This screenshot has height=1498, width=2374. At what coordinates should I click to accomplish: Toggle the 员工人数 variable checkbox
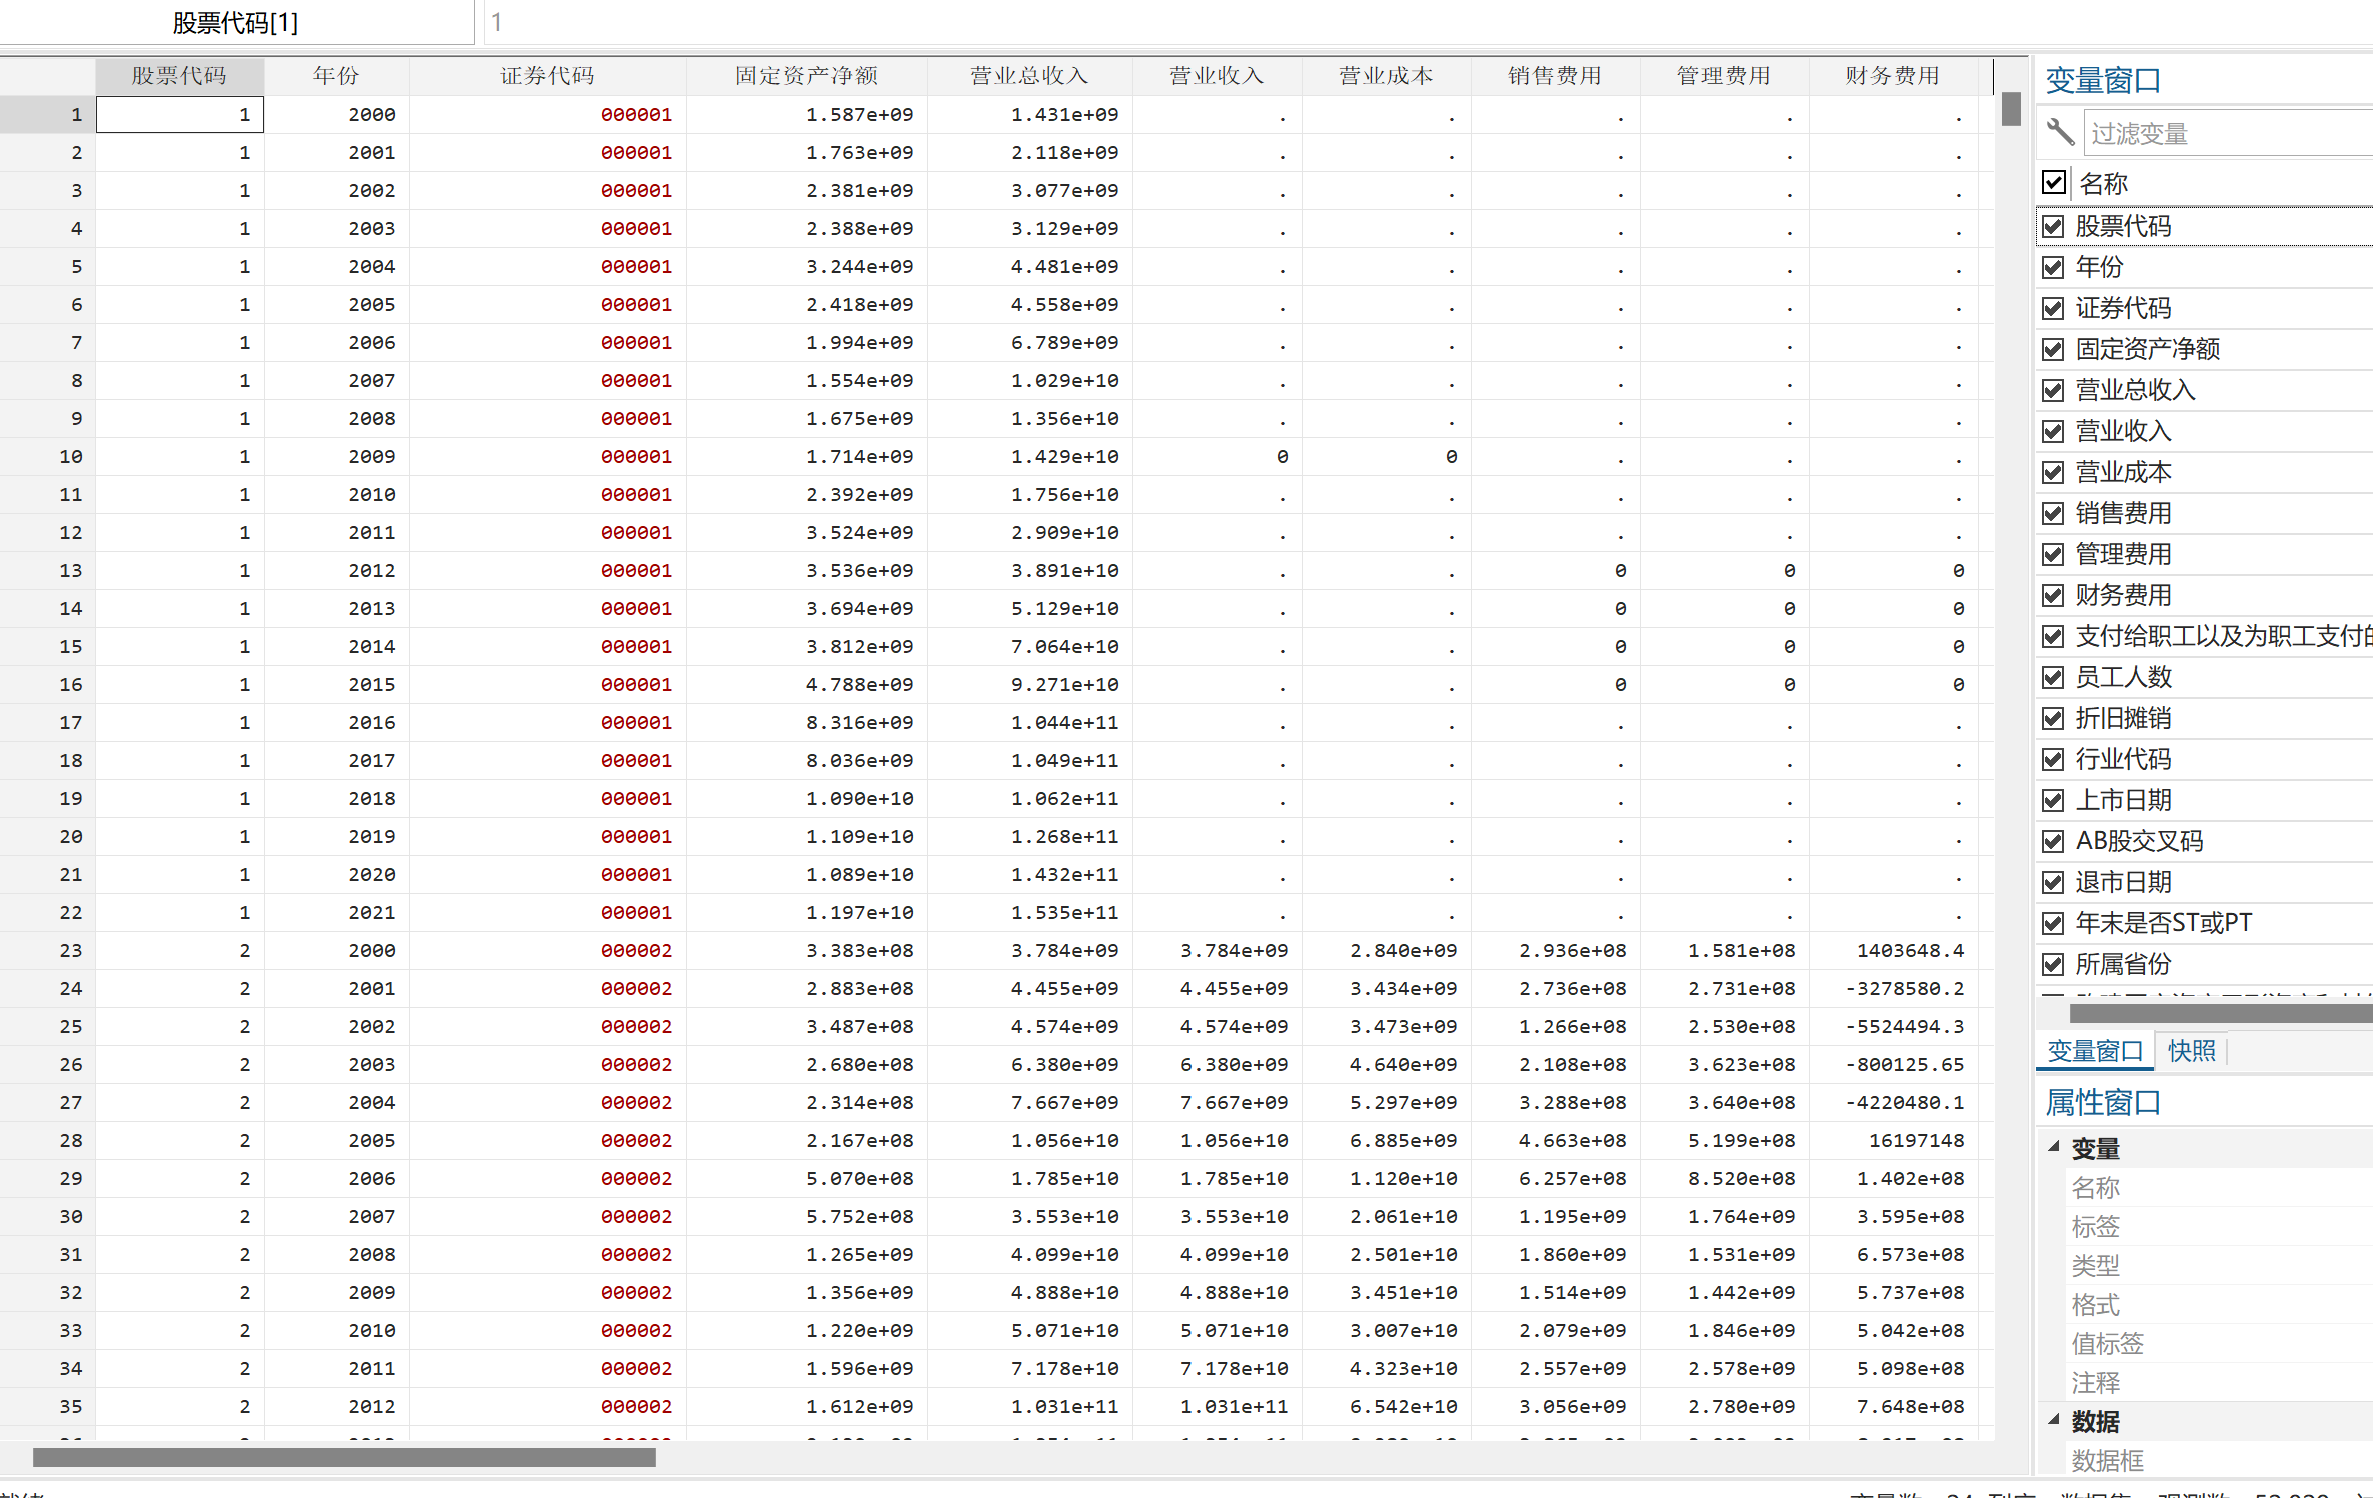2053,677
